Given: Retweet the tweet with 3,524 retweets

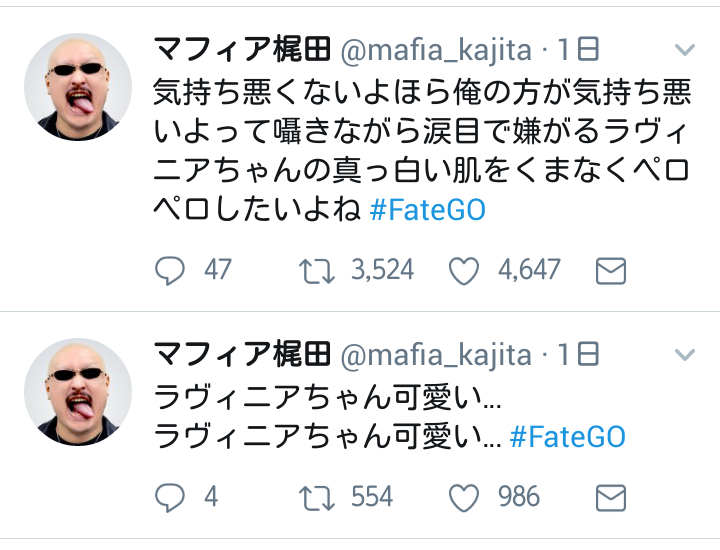Looking at the screenshot, I should coord(316,270).
